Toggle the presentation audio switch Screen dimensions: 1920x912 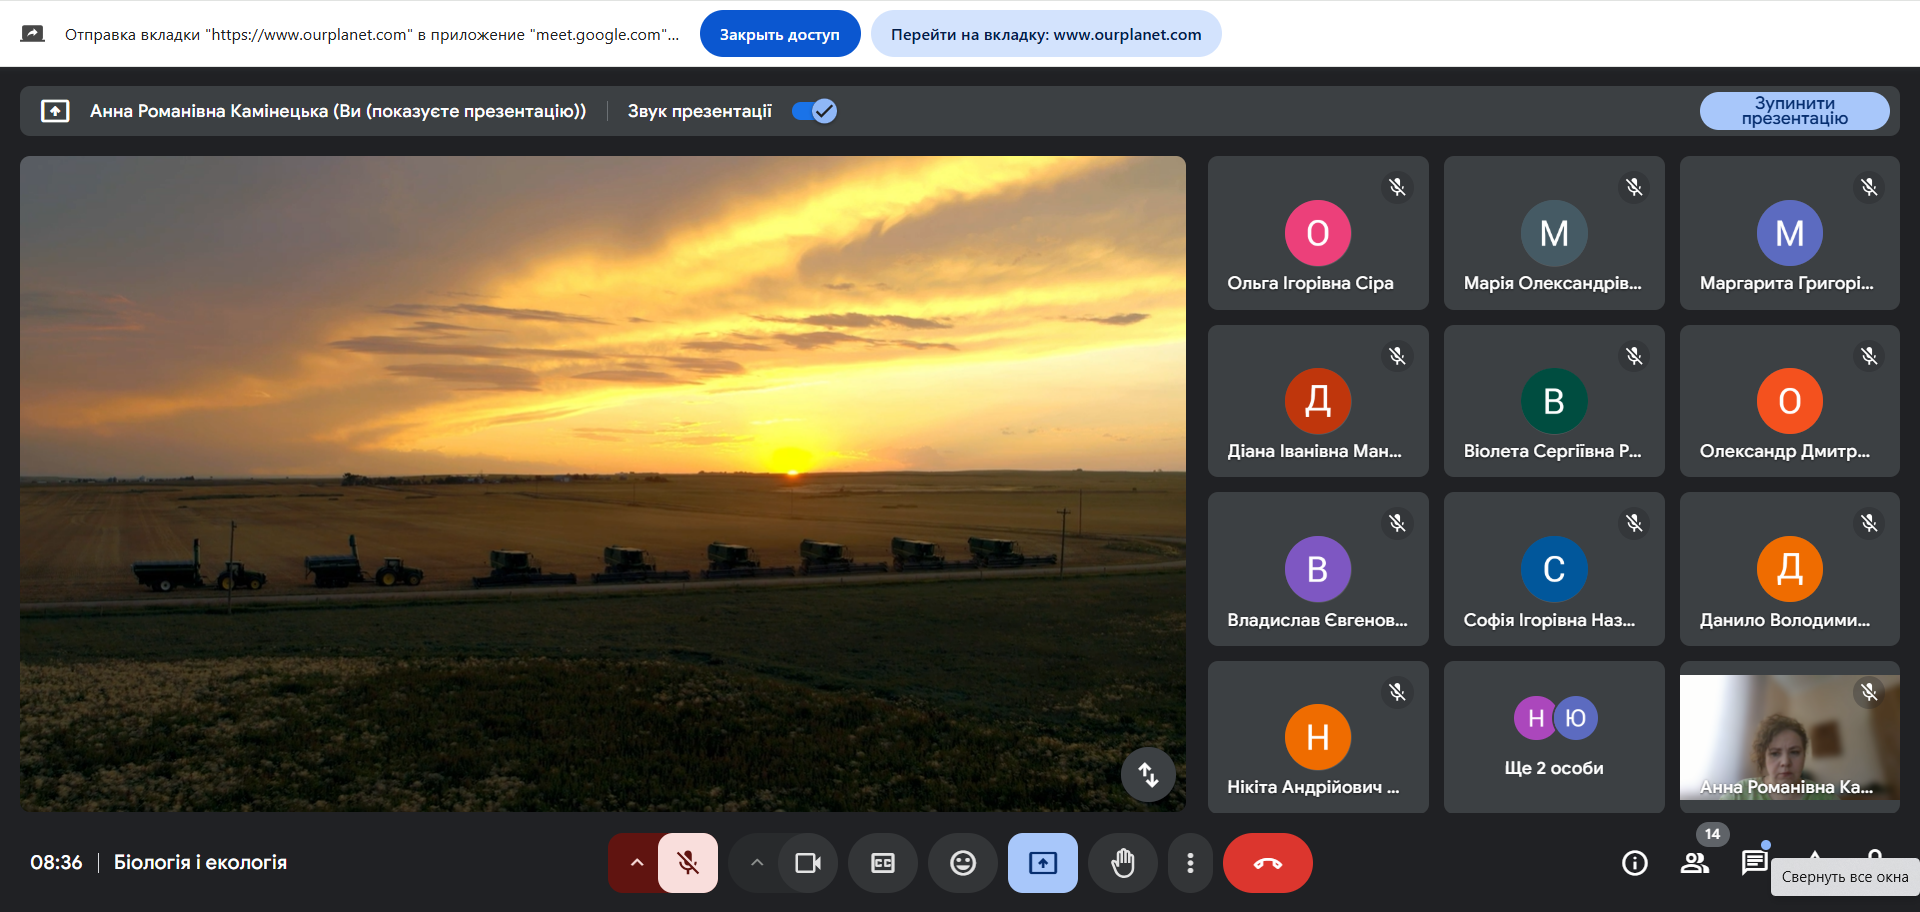814,111
